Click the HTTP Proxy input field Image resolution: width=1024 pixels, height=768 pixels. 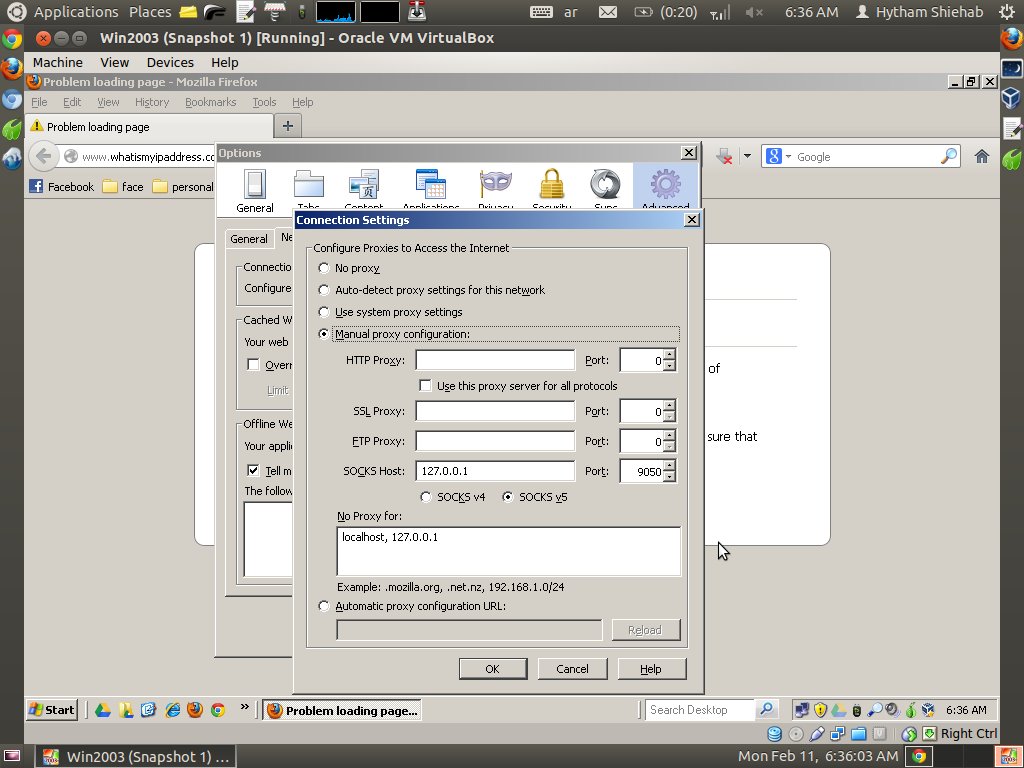[495, 360]
